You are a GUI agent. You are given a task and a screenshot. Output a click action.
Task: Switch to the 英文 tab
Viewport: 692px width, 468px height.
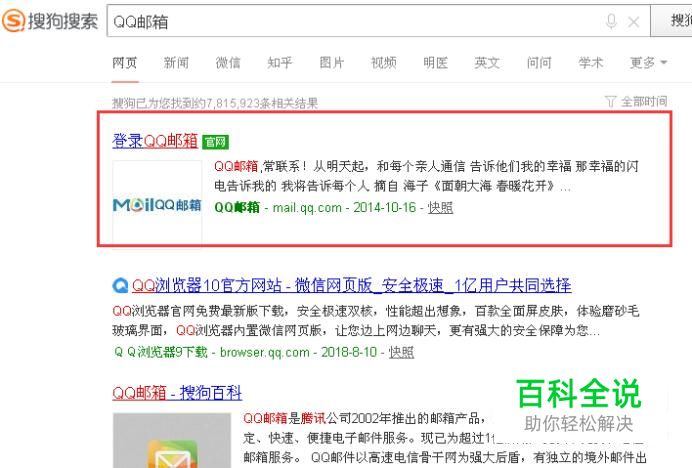(487, 63)
